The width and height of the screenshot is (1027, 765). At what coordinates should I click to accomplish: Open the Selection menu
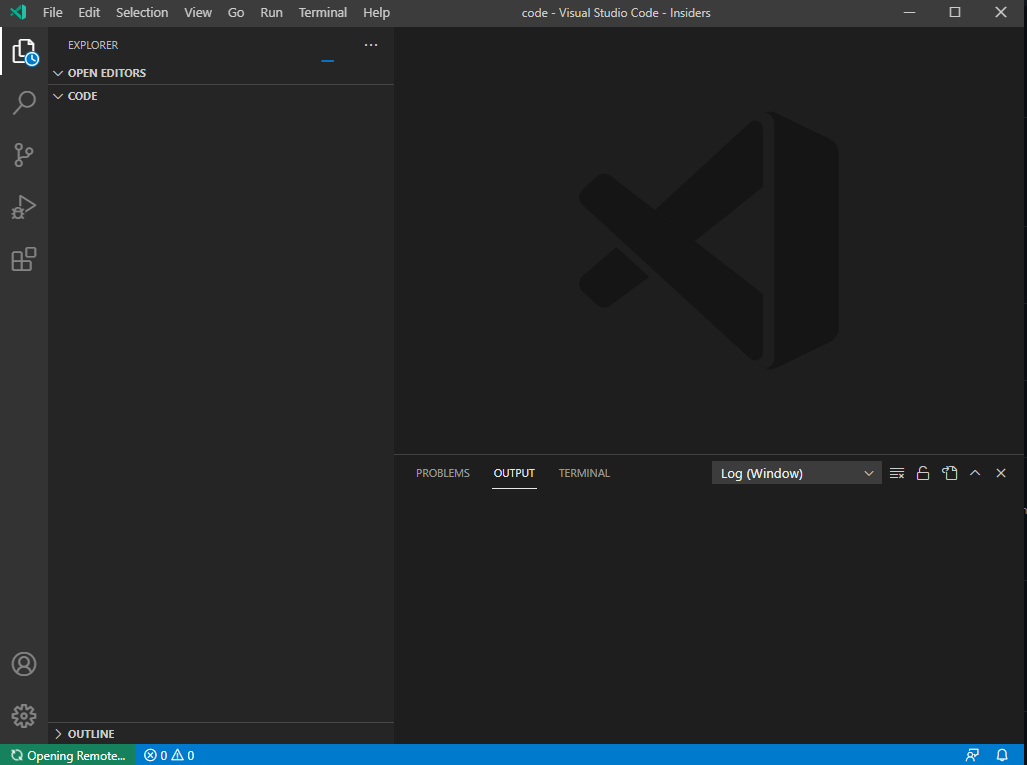[x=142, y=12]
